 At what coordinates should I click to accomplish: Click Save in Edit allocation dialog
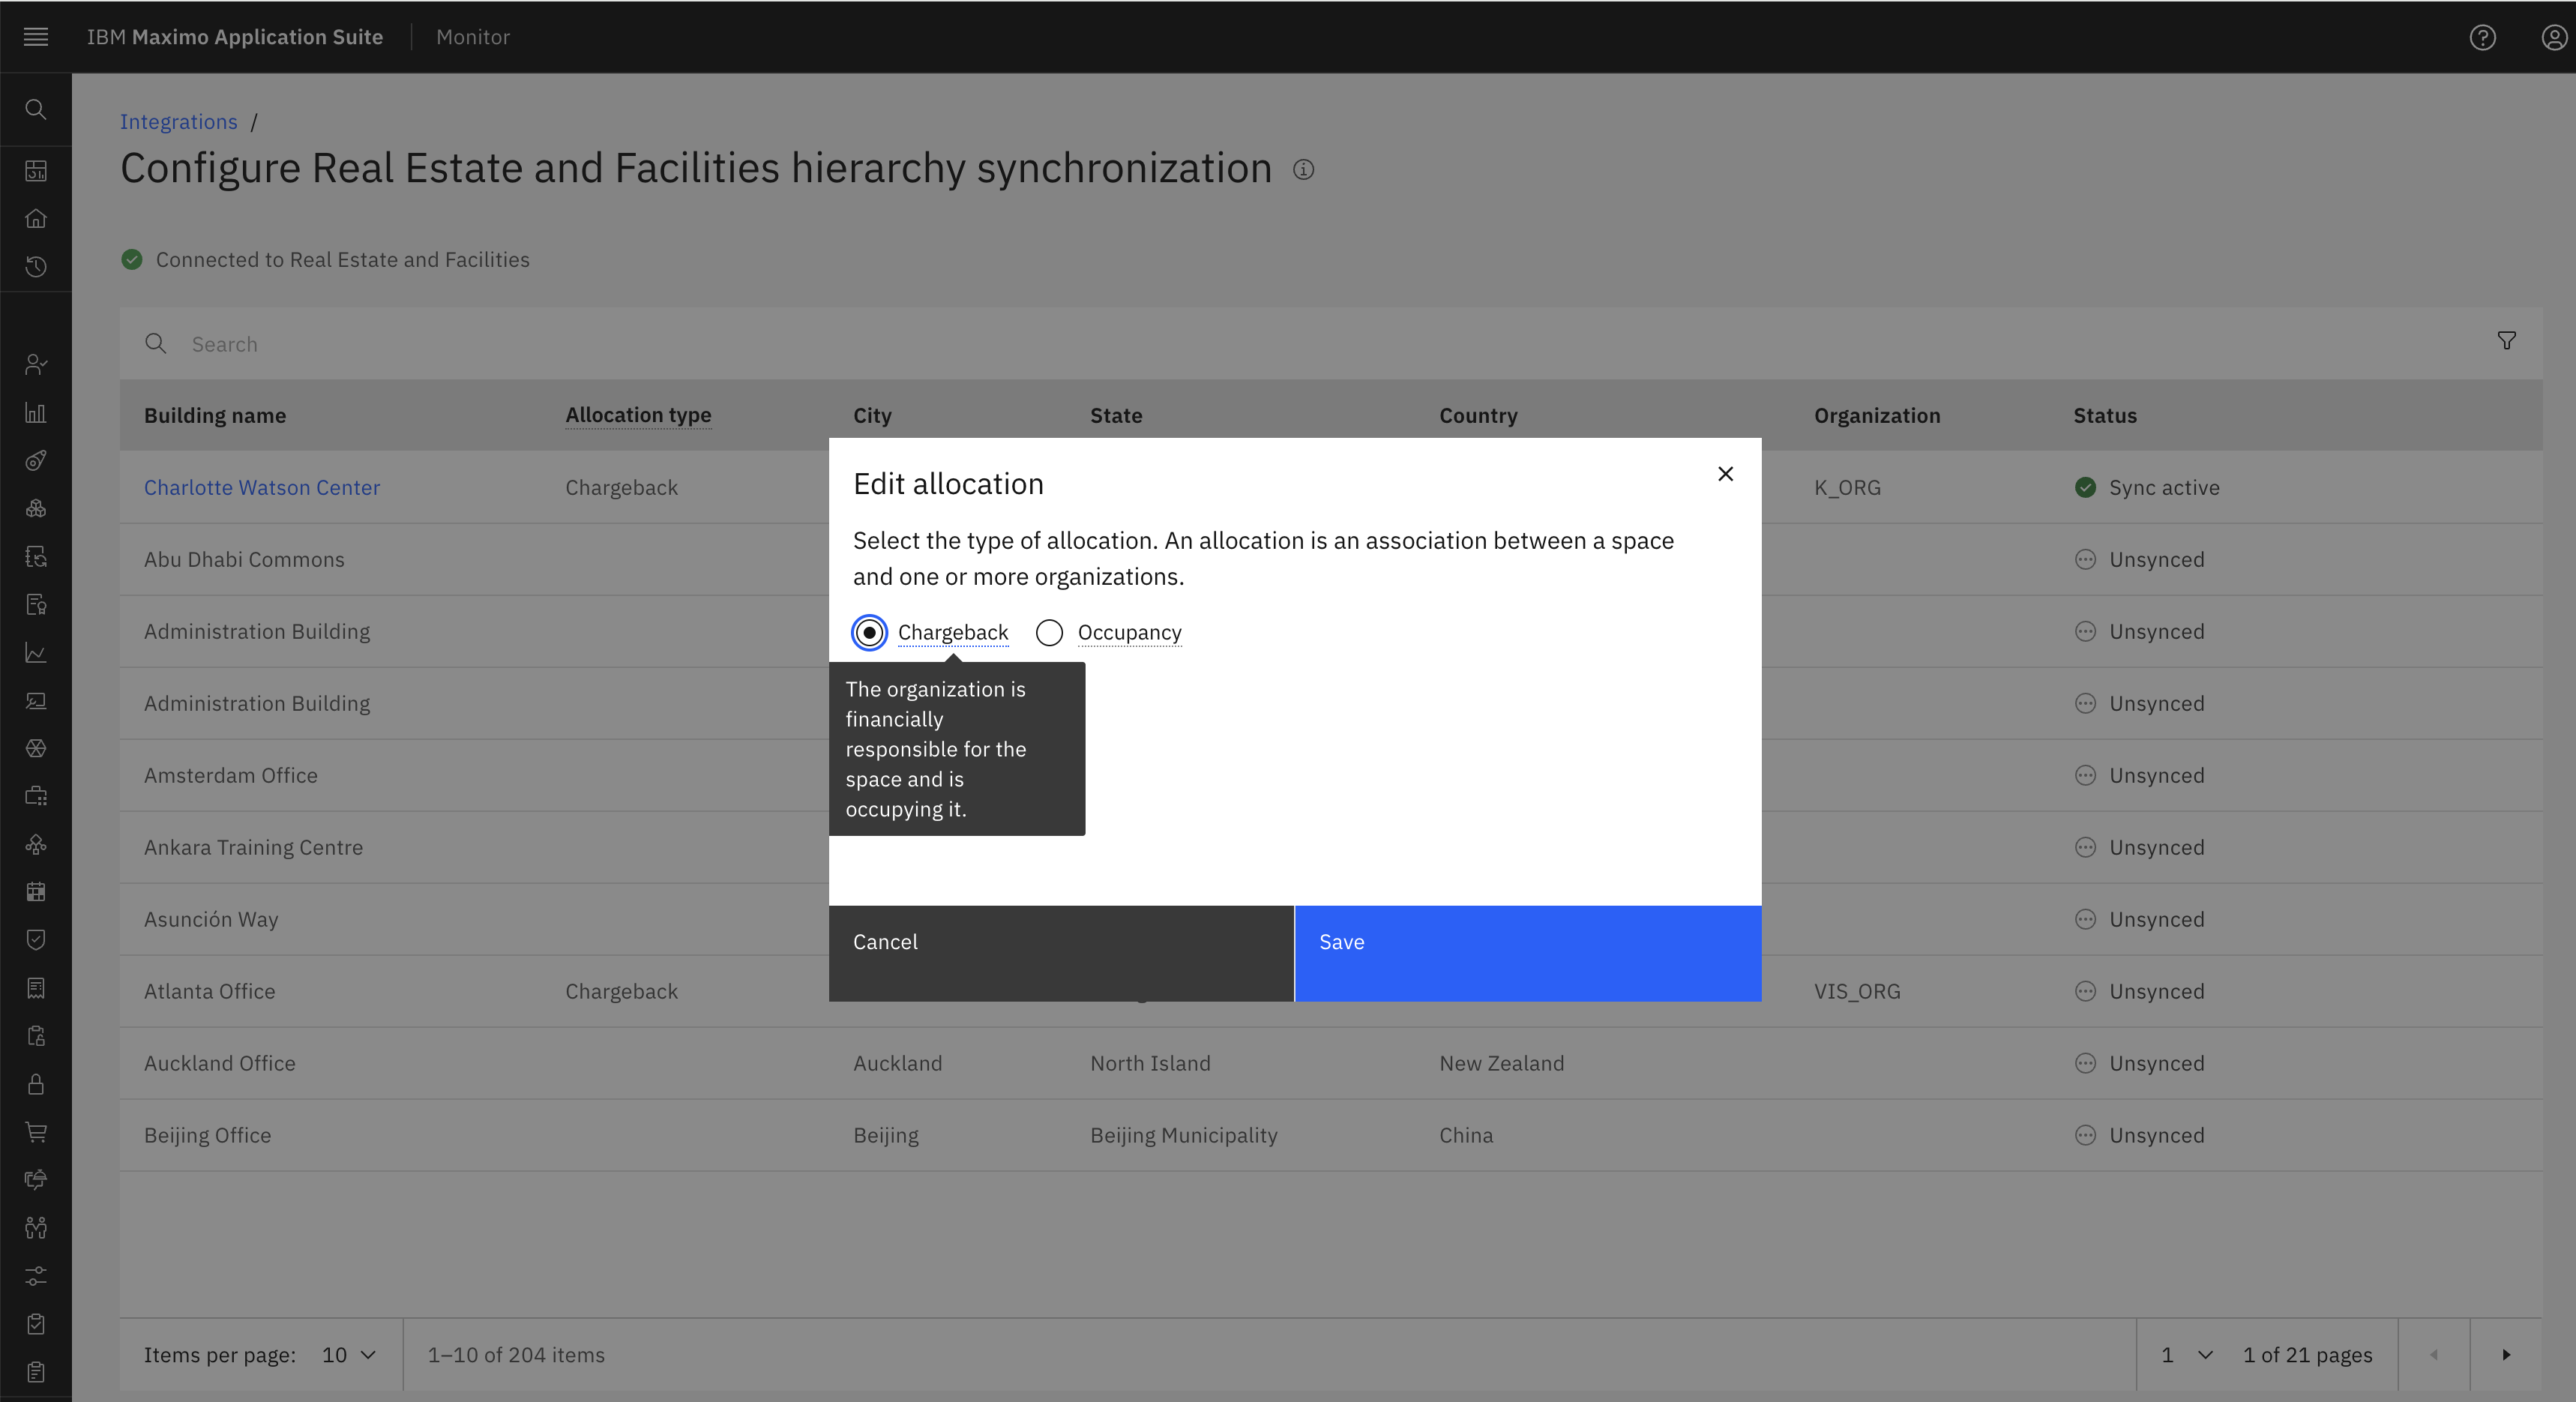tap(1528, 953)
